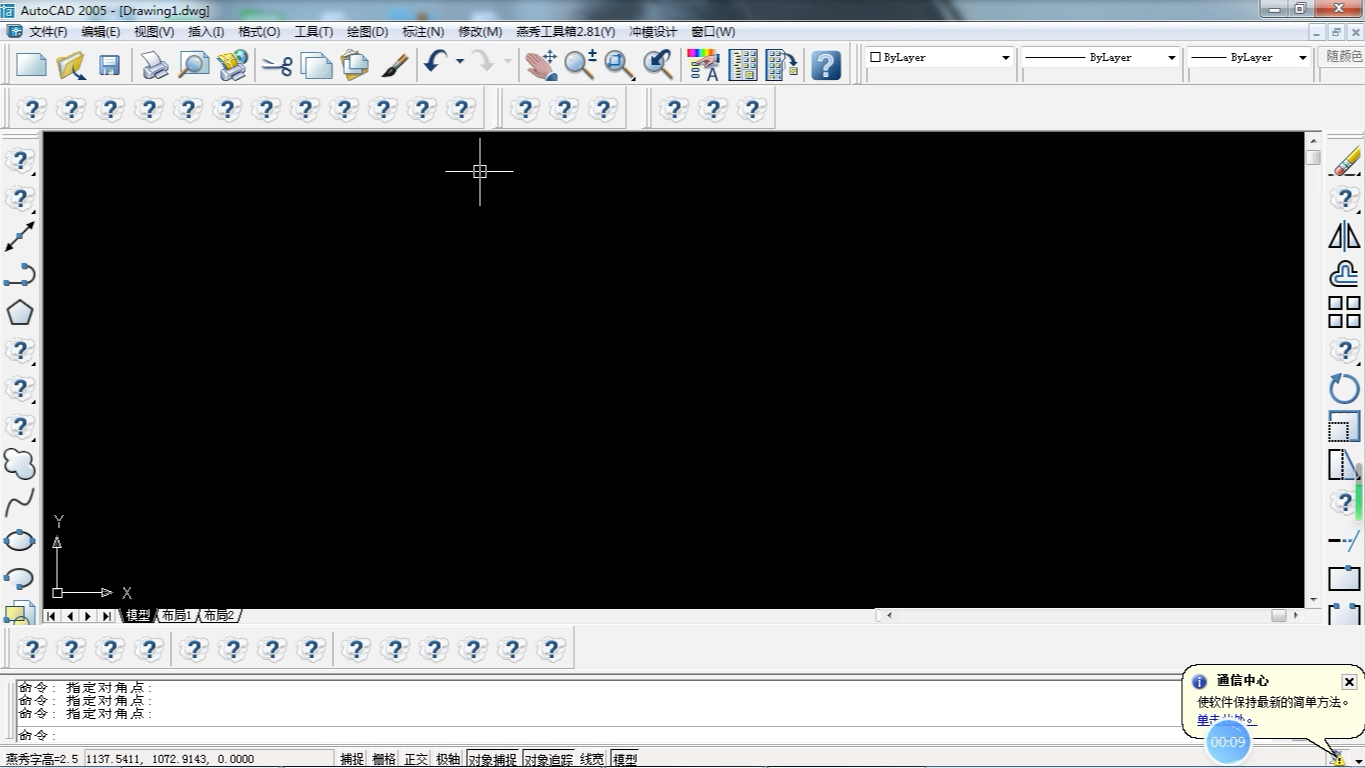Click the Communication Center tray icon

pos(1338,759)
